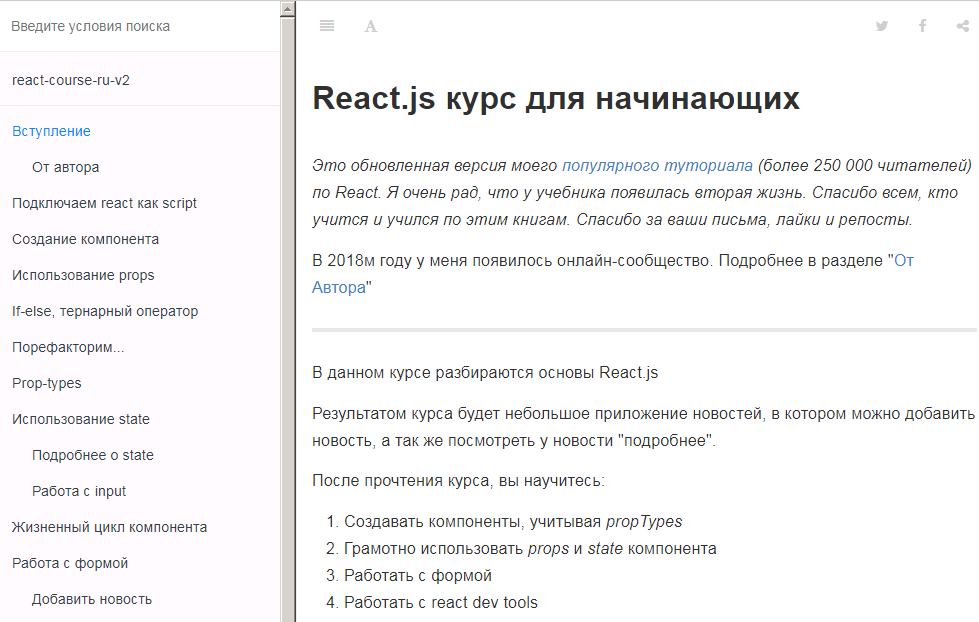This screenshot has height=622, width=979.
Task: Click the React.js курс для начинающих heading
Action: tap(556, 98)
